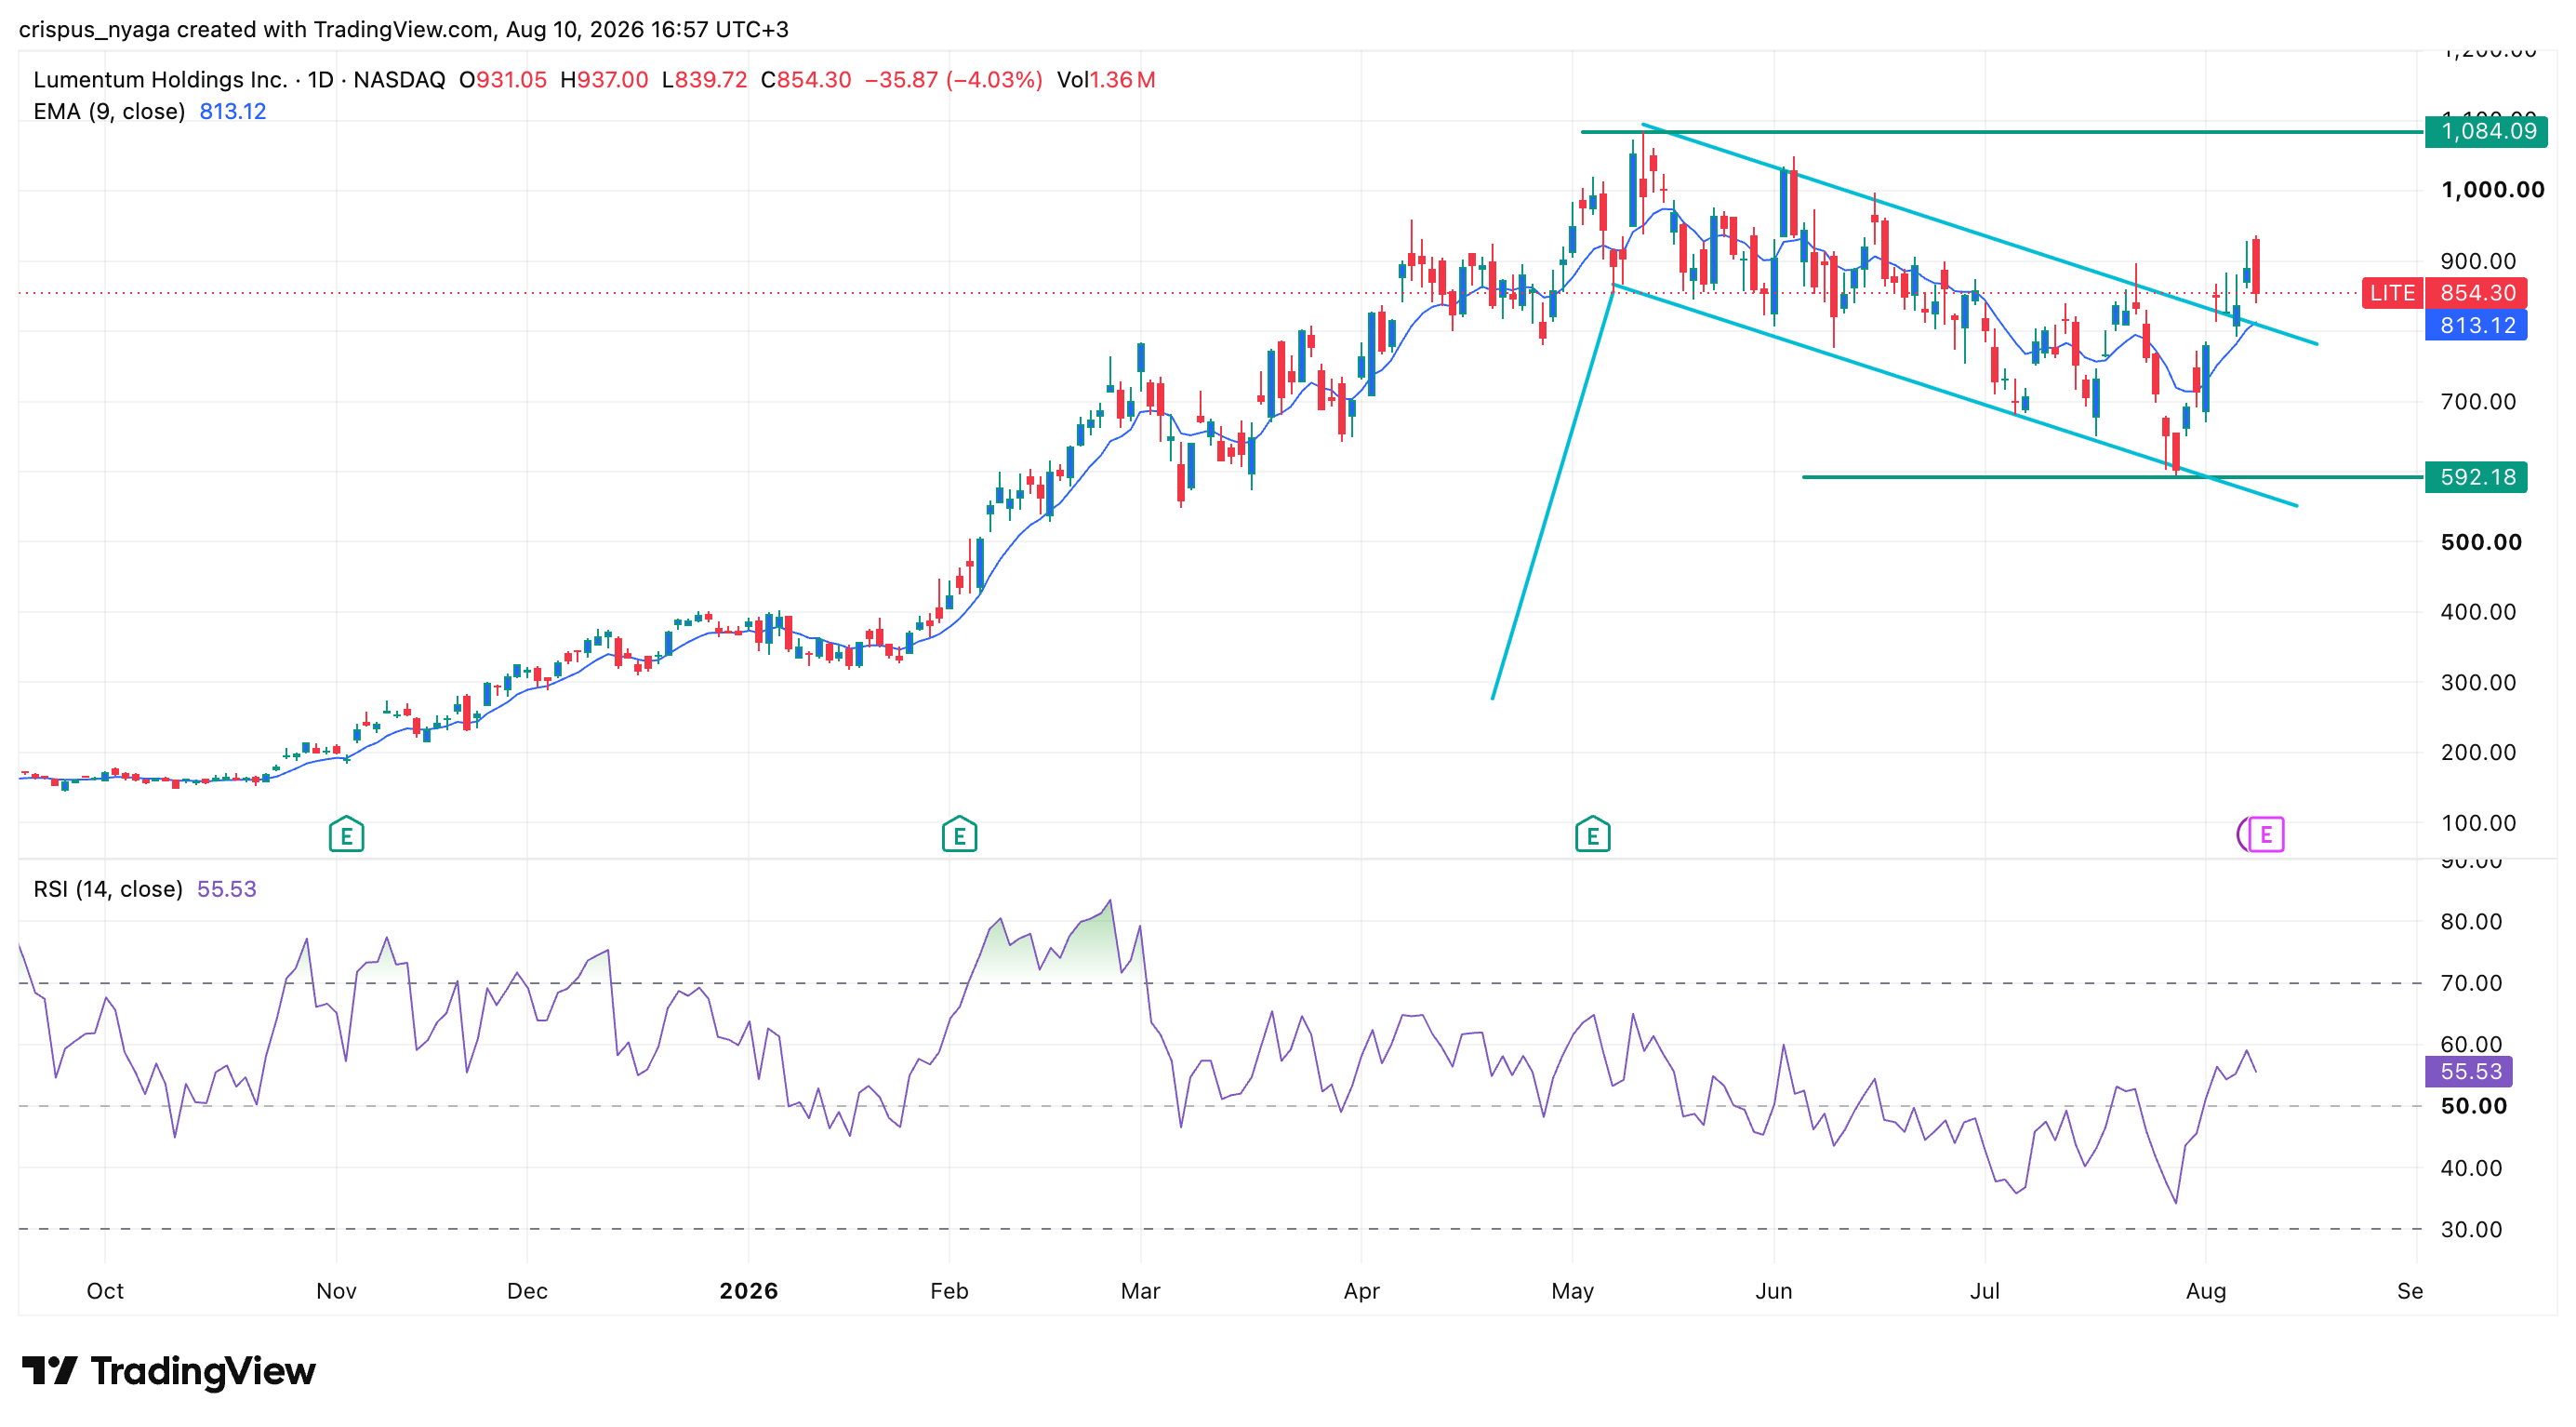This screenshot has width=2576, height=1427.
Task: Click the EMA value 813.12 in legend
Action: [233, 111]
